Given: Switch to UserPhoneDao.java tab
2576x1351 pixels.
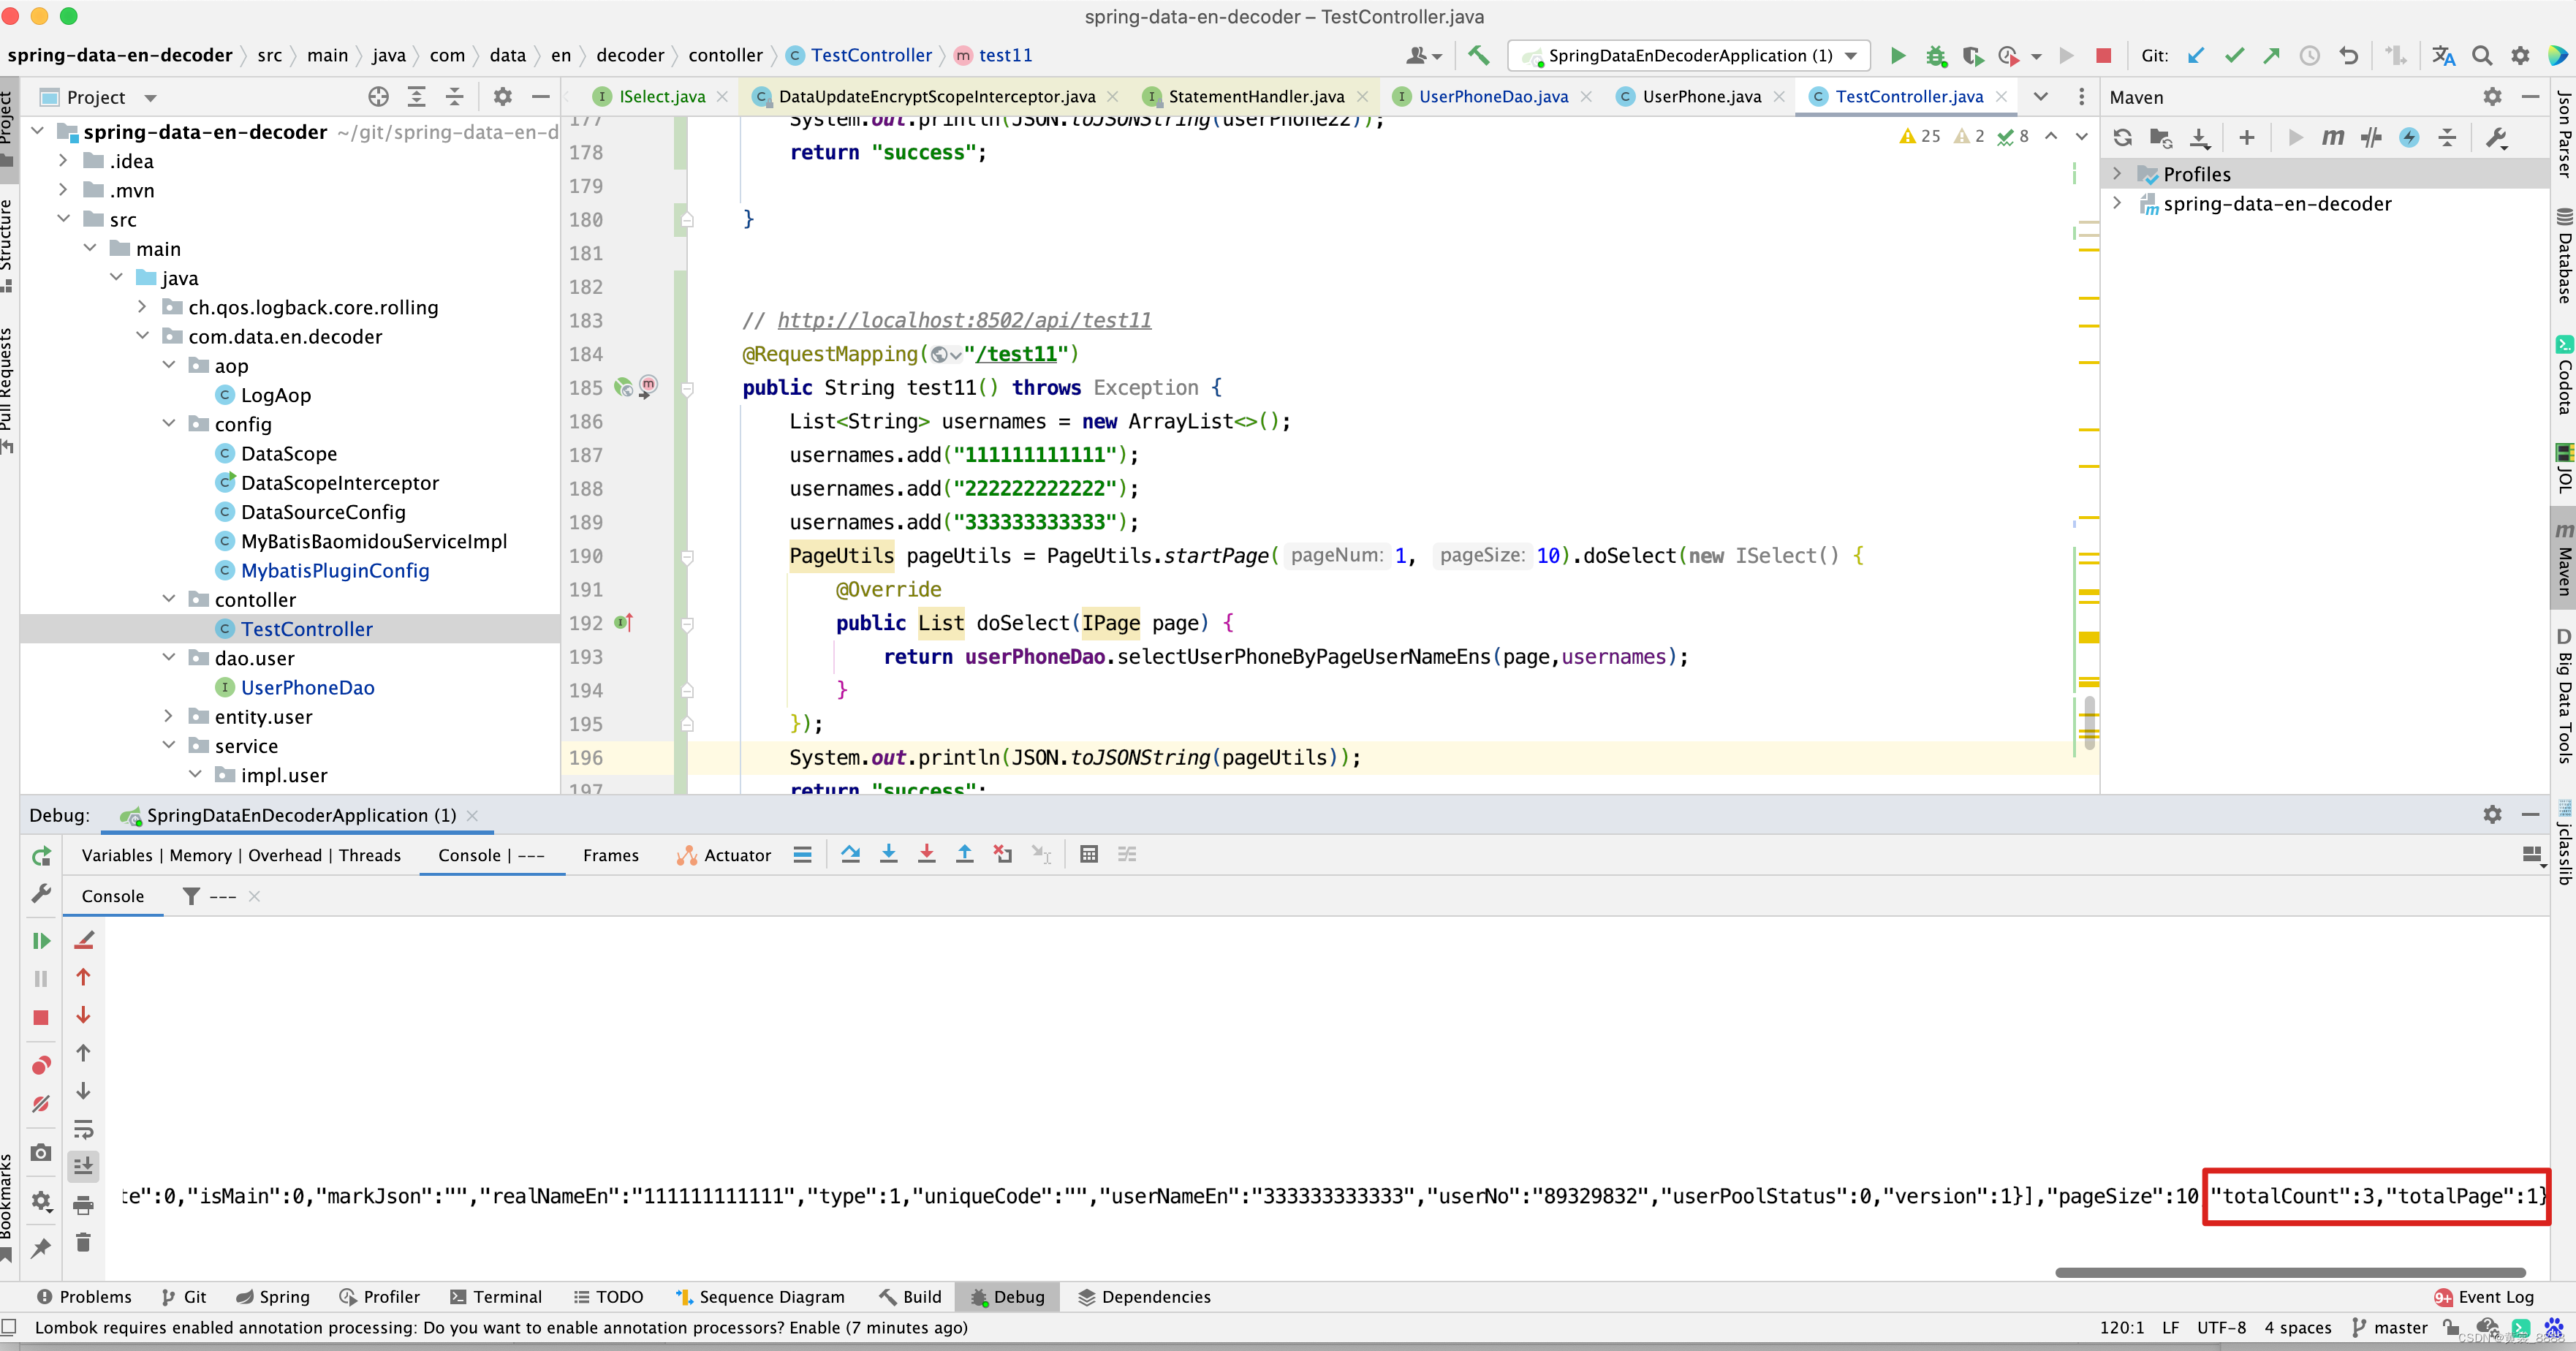Looking at the screenshot, I should coord(1493,97).
